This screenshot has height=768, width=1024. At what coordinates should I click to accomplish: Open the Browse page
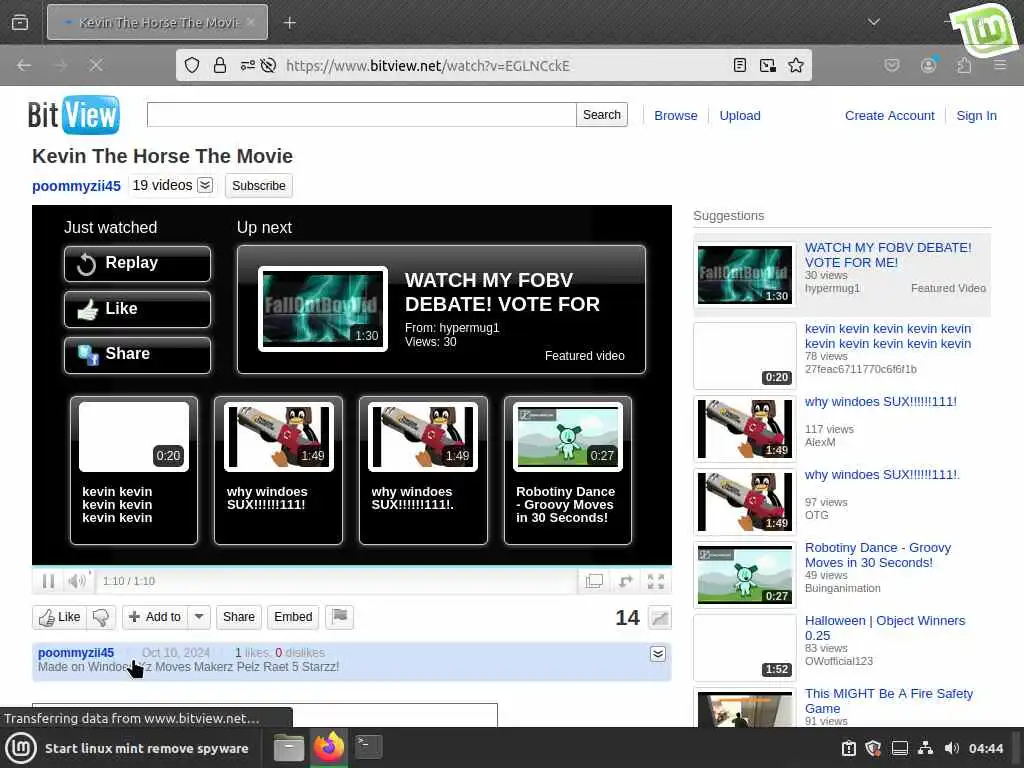click(x=675, y=116)
